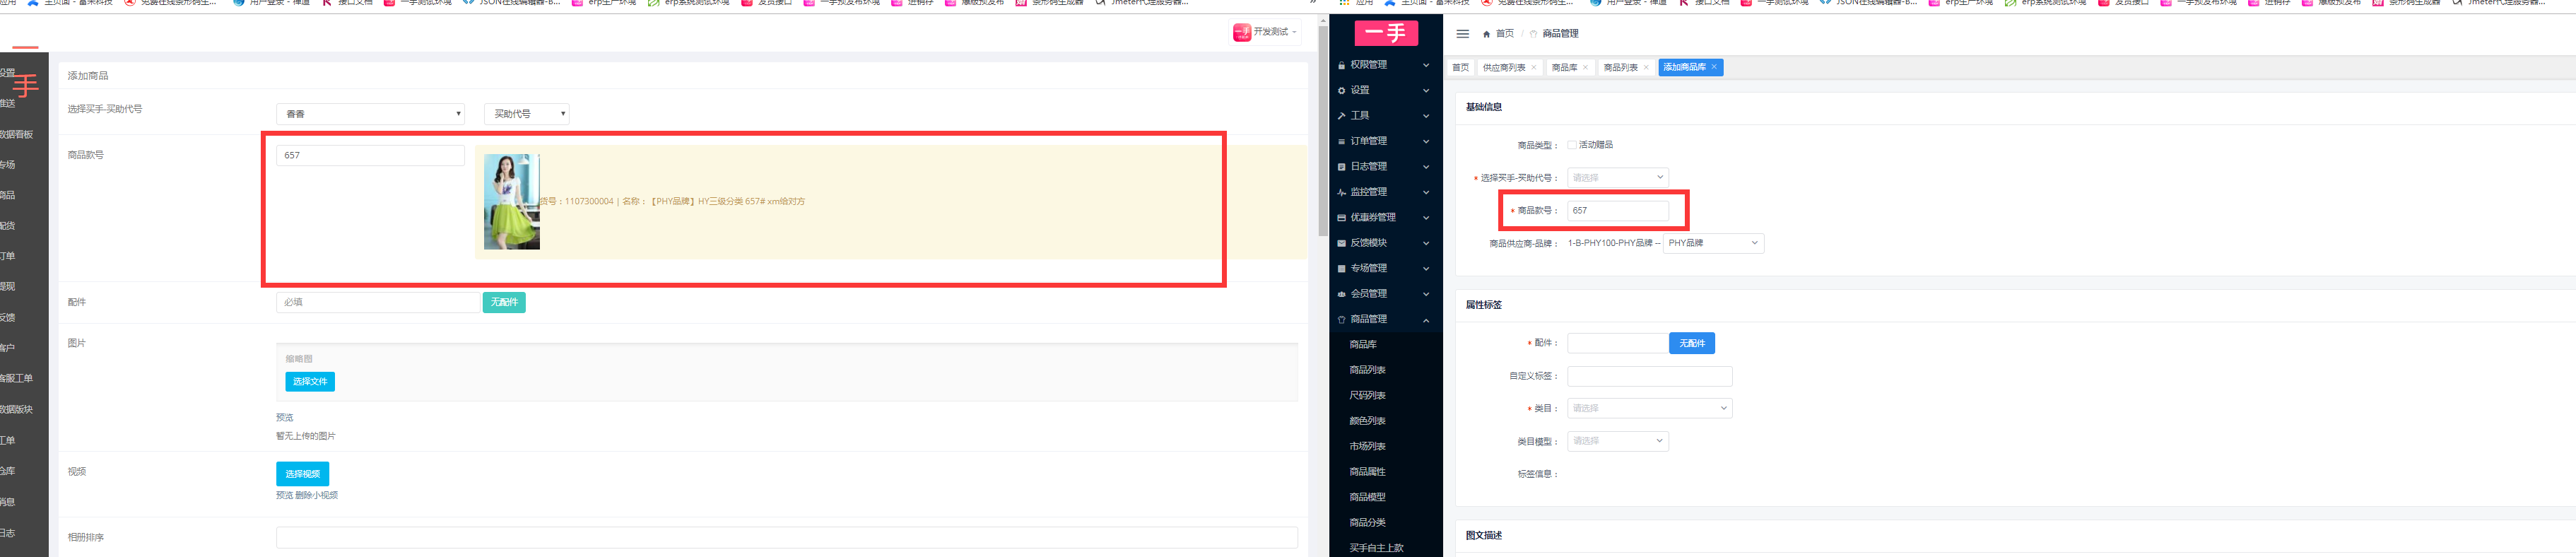Open the 香香 buyer dropdown in left page

(370, 114)
